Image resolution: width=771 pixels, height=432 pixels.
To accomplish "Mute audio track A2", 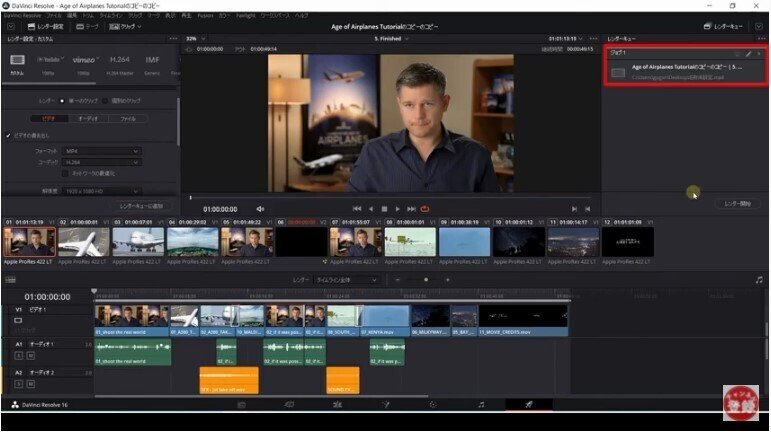I will click(30, 384).
